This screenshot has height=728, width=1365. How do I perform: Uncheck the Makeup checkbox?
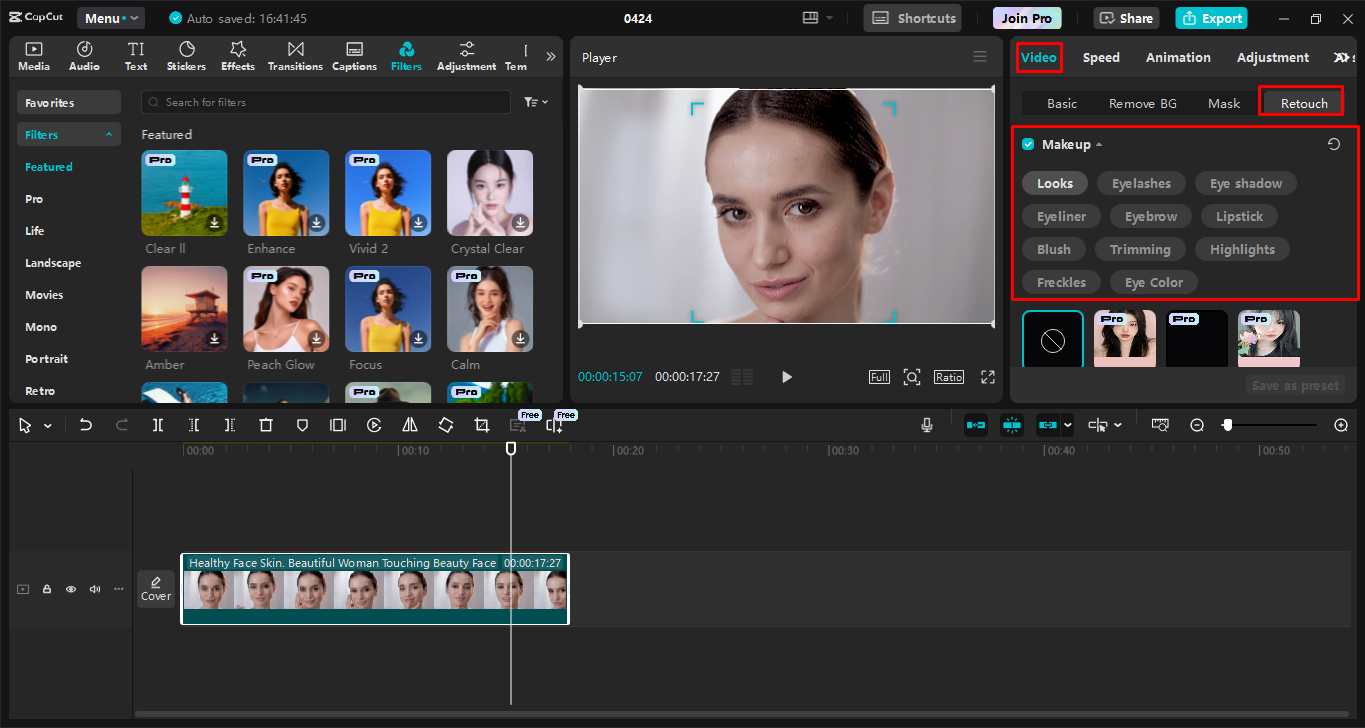pyautogui.click(x=1028, y=143)
